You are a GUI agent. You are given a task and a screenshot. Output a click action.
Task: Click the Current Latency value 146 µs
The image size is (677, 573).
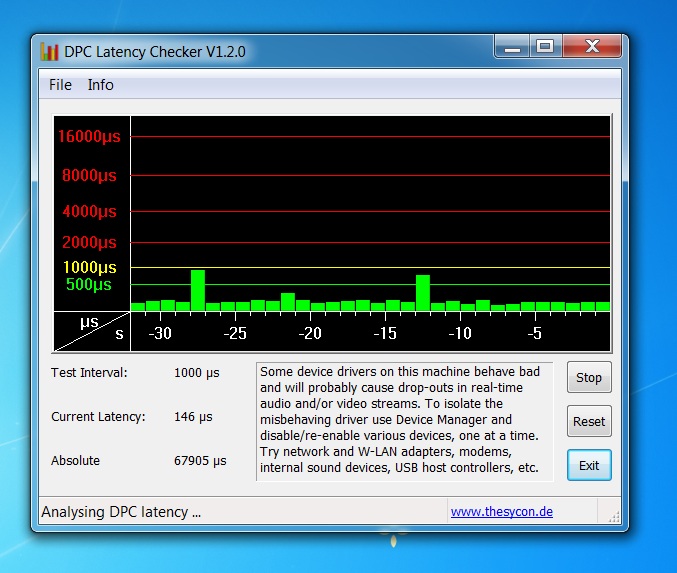point(193,417)
